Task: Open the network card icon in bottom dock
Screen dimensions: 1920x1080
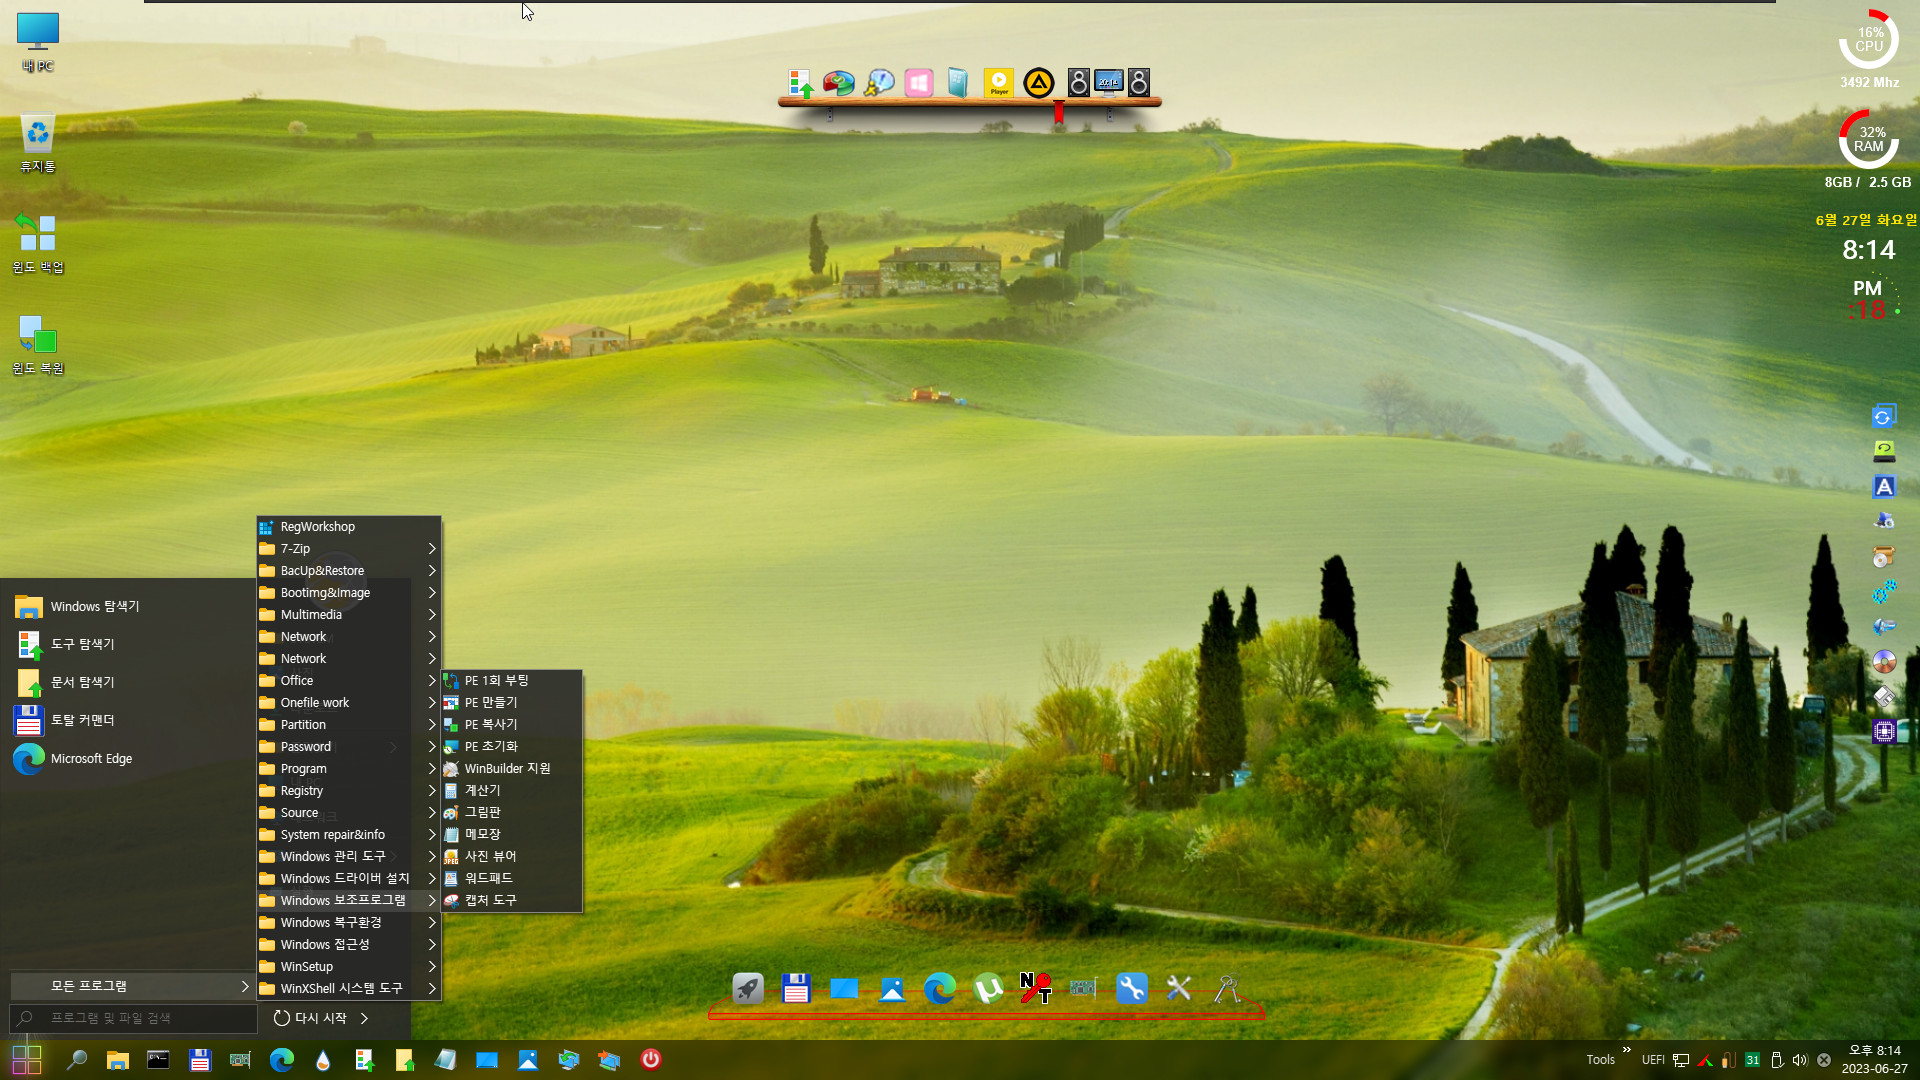Action: pyautogui.click(x=1082, y=989)
